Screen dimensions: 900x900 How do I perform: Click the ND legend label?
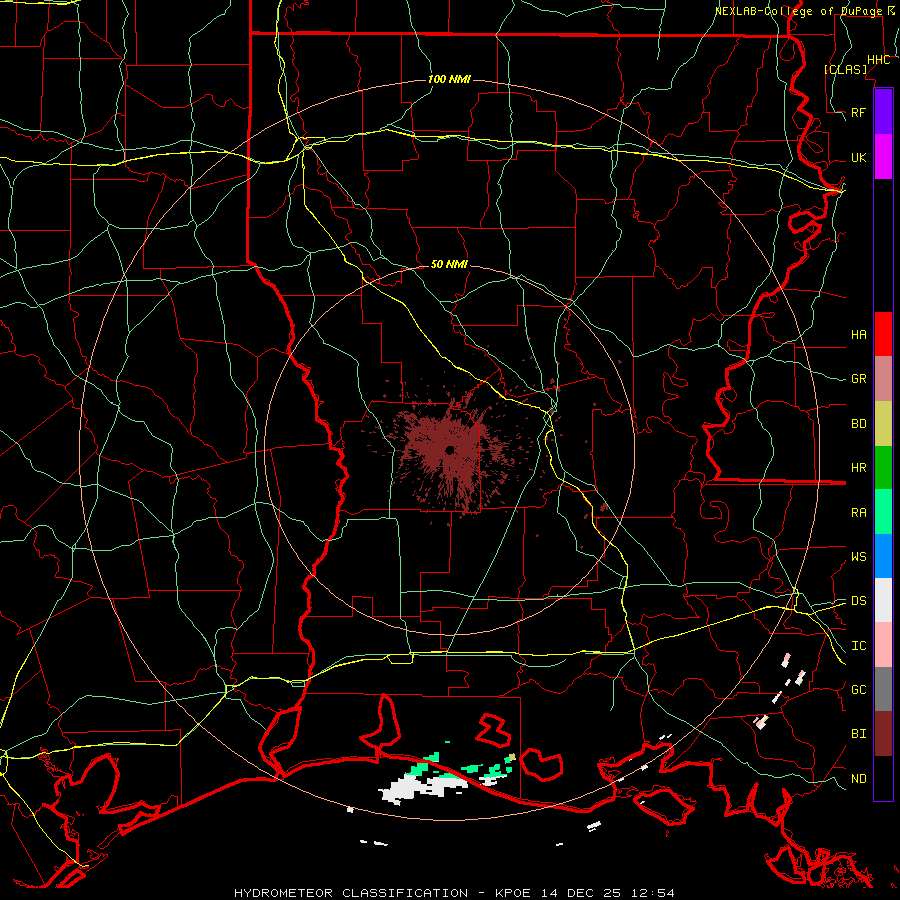(858, 779)
